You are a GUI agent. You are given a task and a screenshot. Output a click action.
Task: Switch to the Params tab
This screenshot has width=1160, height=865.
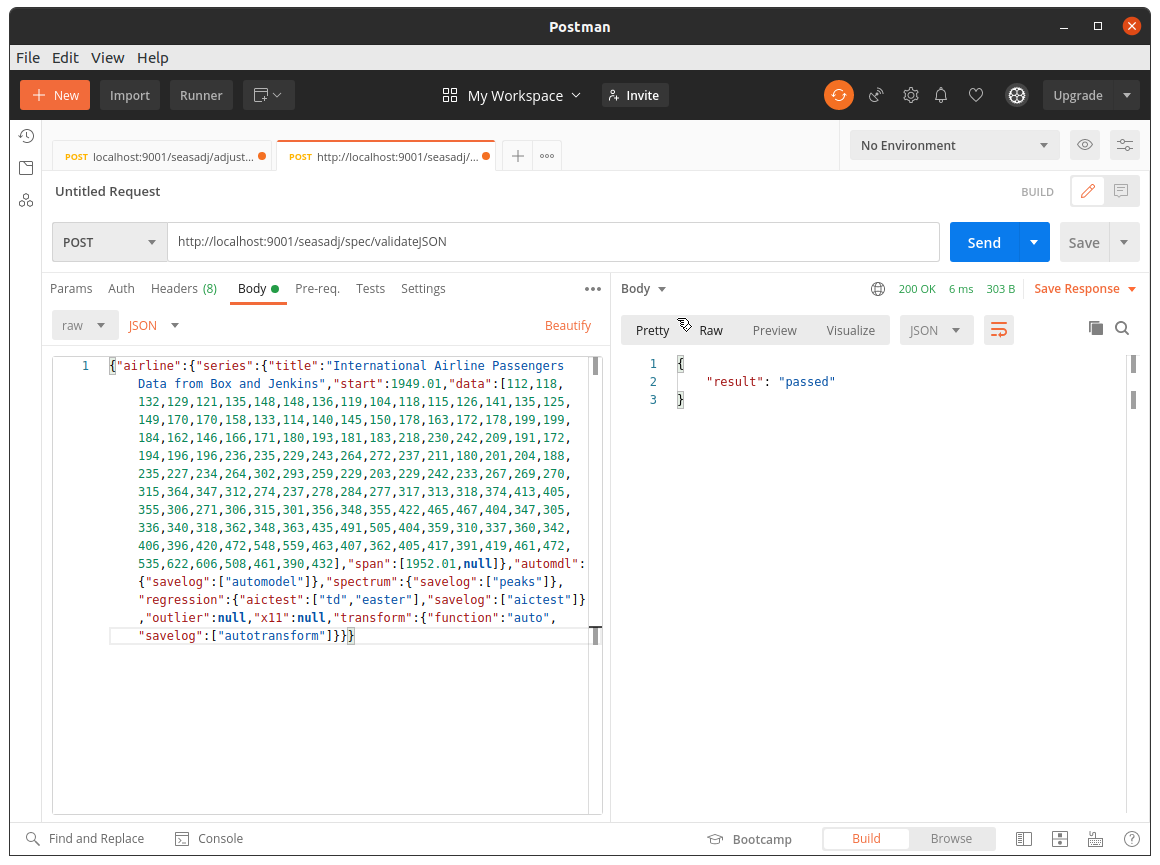(x=71, y=289)
